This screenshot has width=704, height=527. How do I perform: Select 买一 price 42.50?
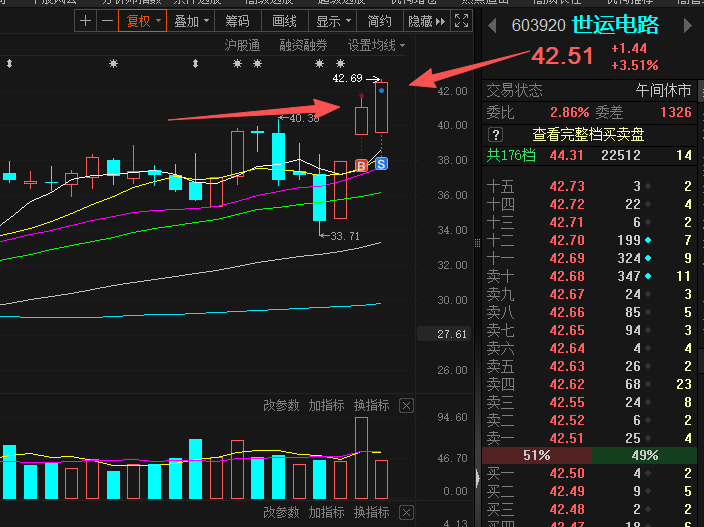567,473
